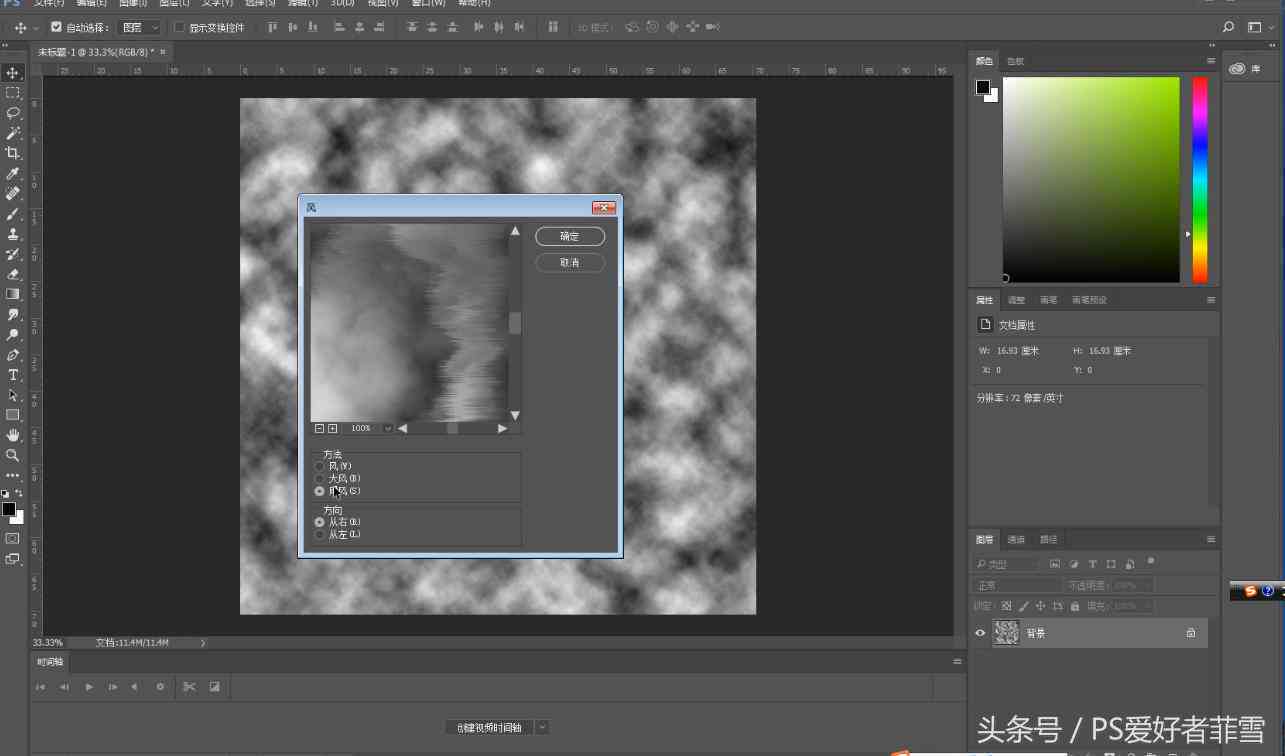Open the Libraries panel icon
The image size is (1285, 756).
pos(1237,69)
